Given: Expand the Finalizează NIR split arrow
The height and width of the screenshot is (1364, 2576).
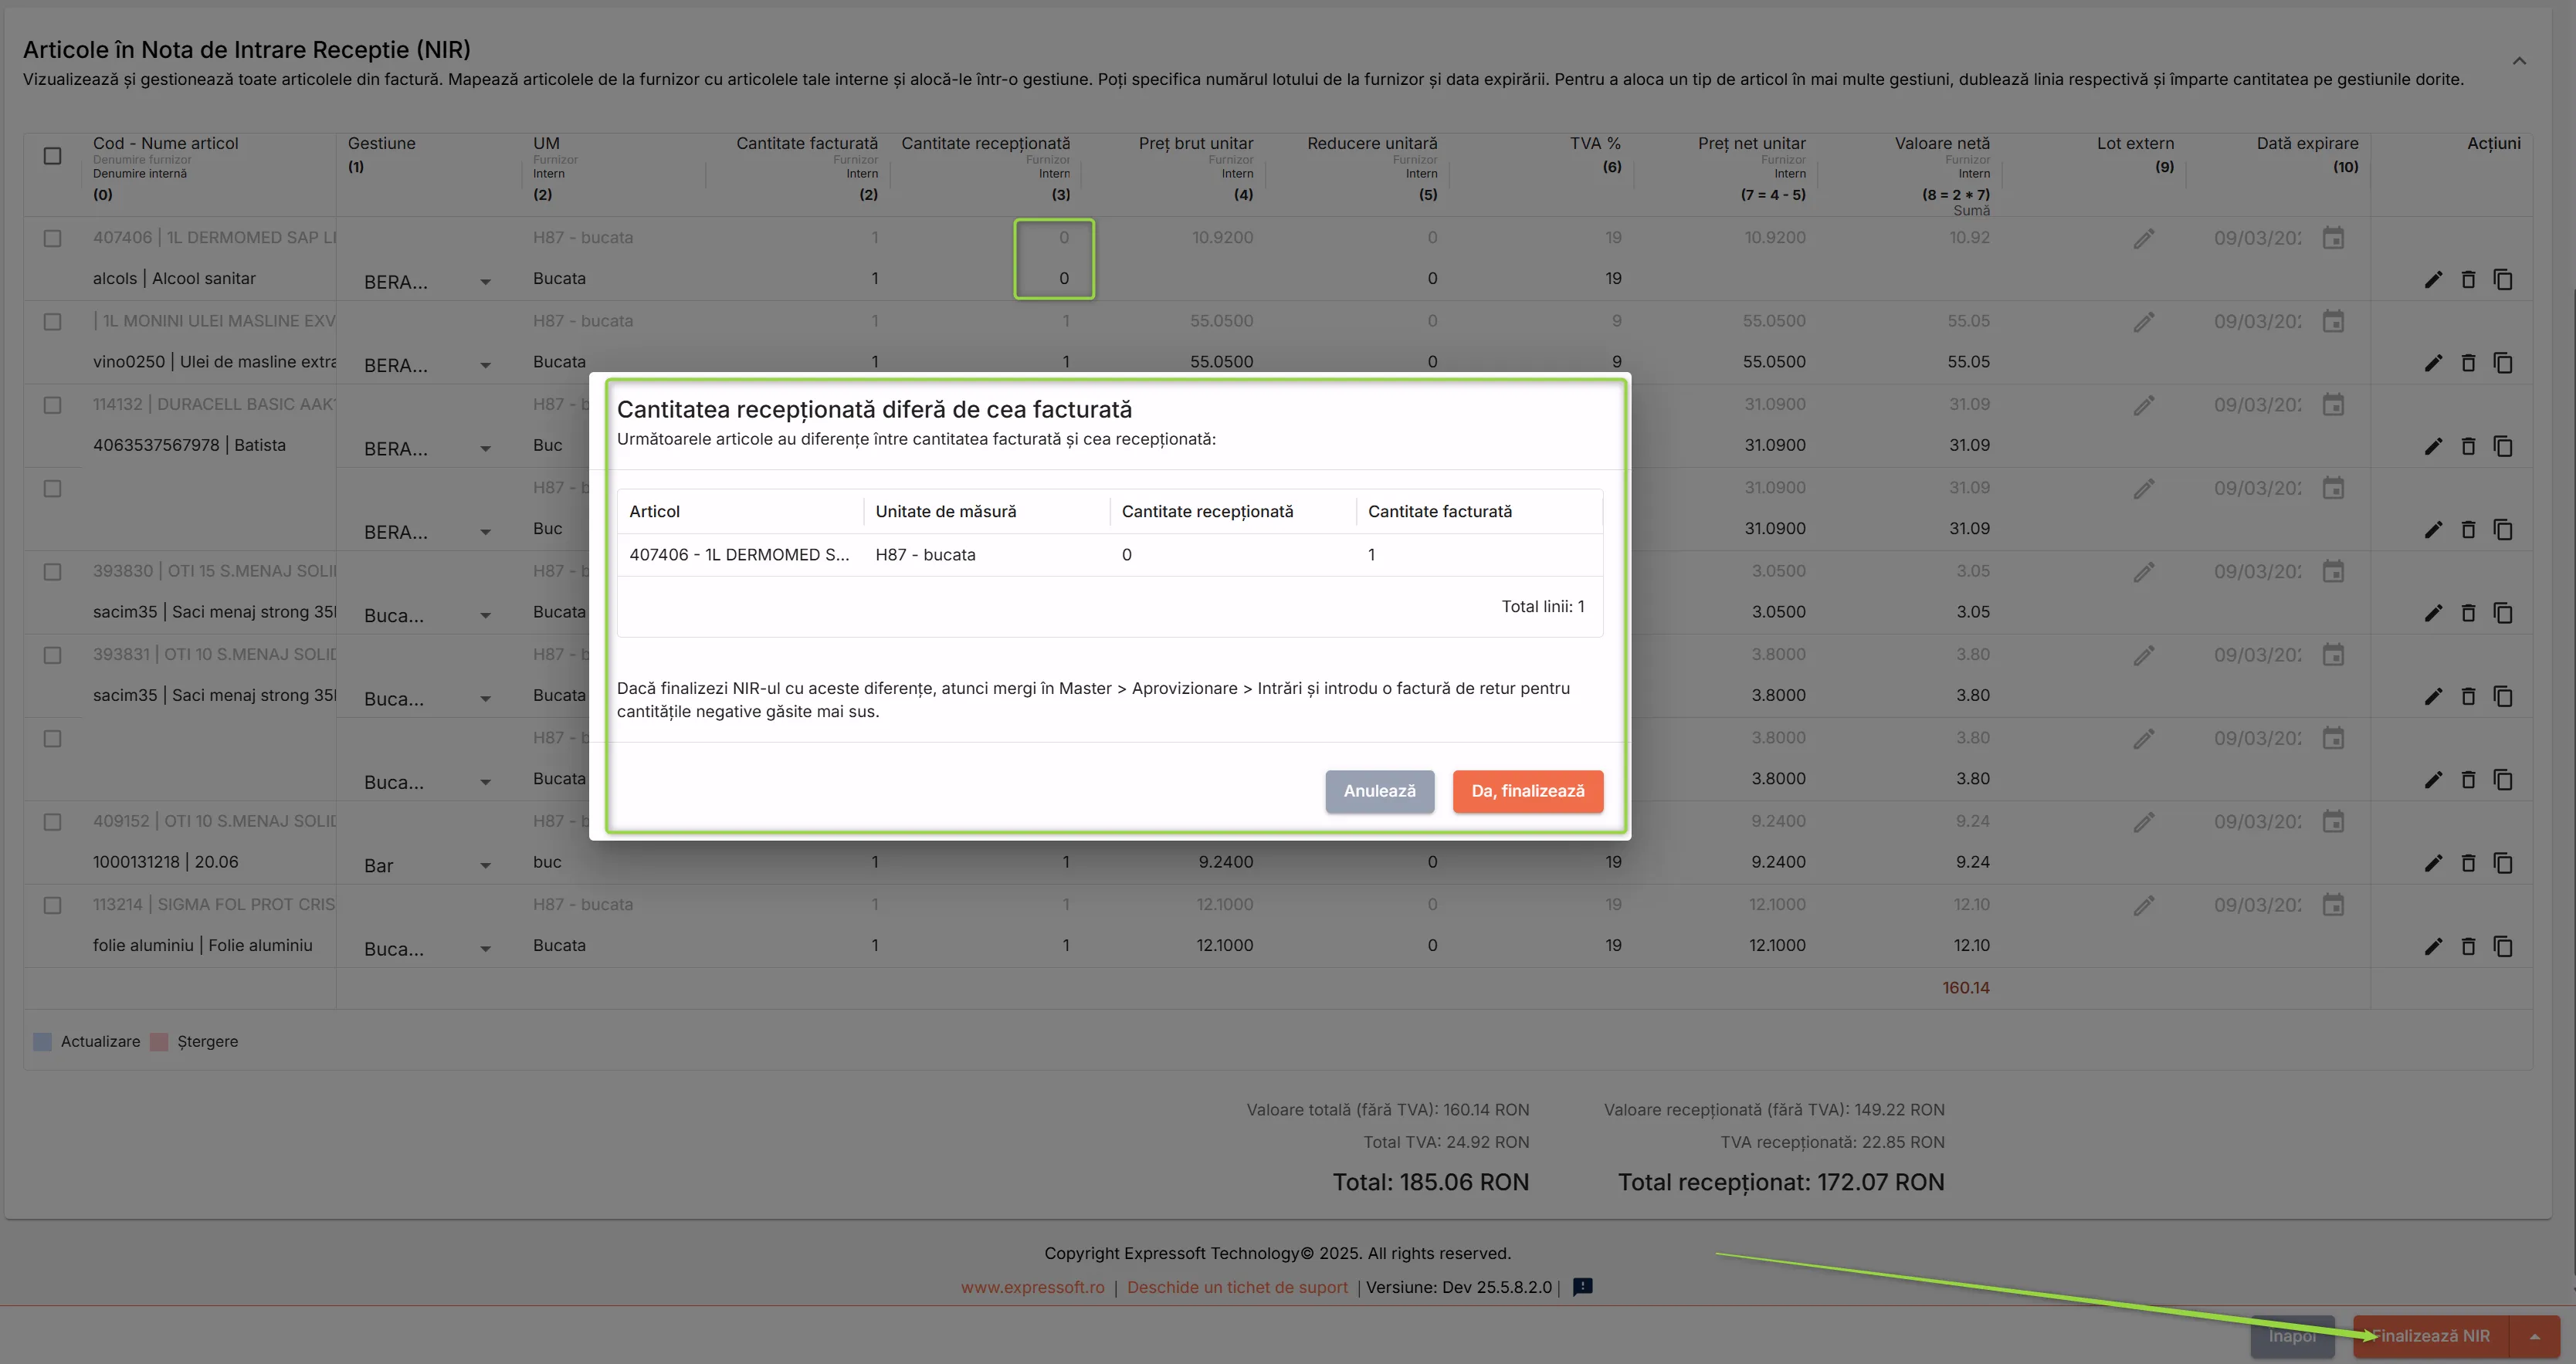Looking at the screenshot, I should [x=2535, y=1336].
